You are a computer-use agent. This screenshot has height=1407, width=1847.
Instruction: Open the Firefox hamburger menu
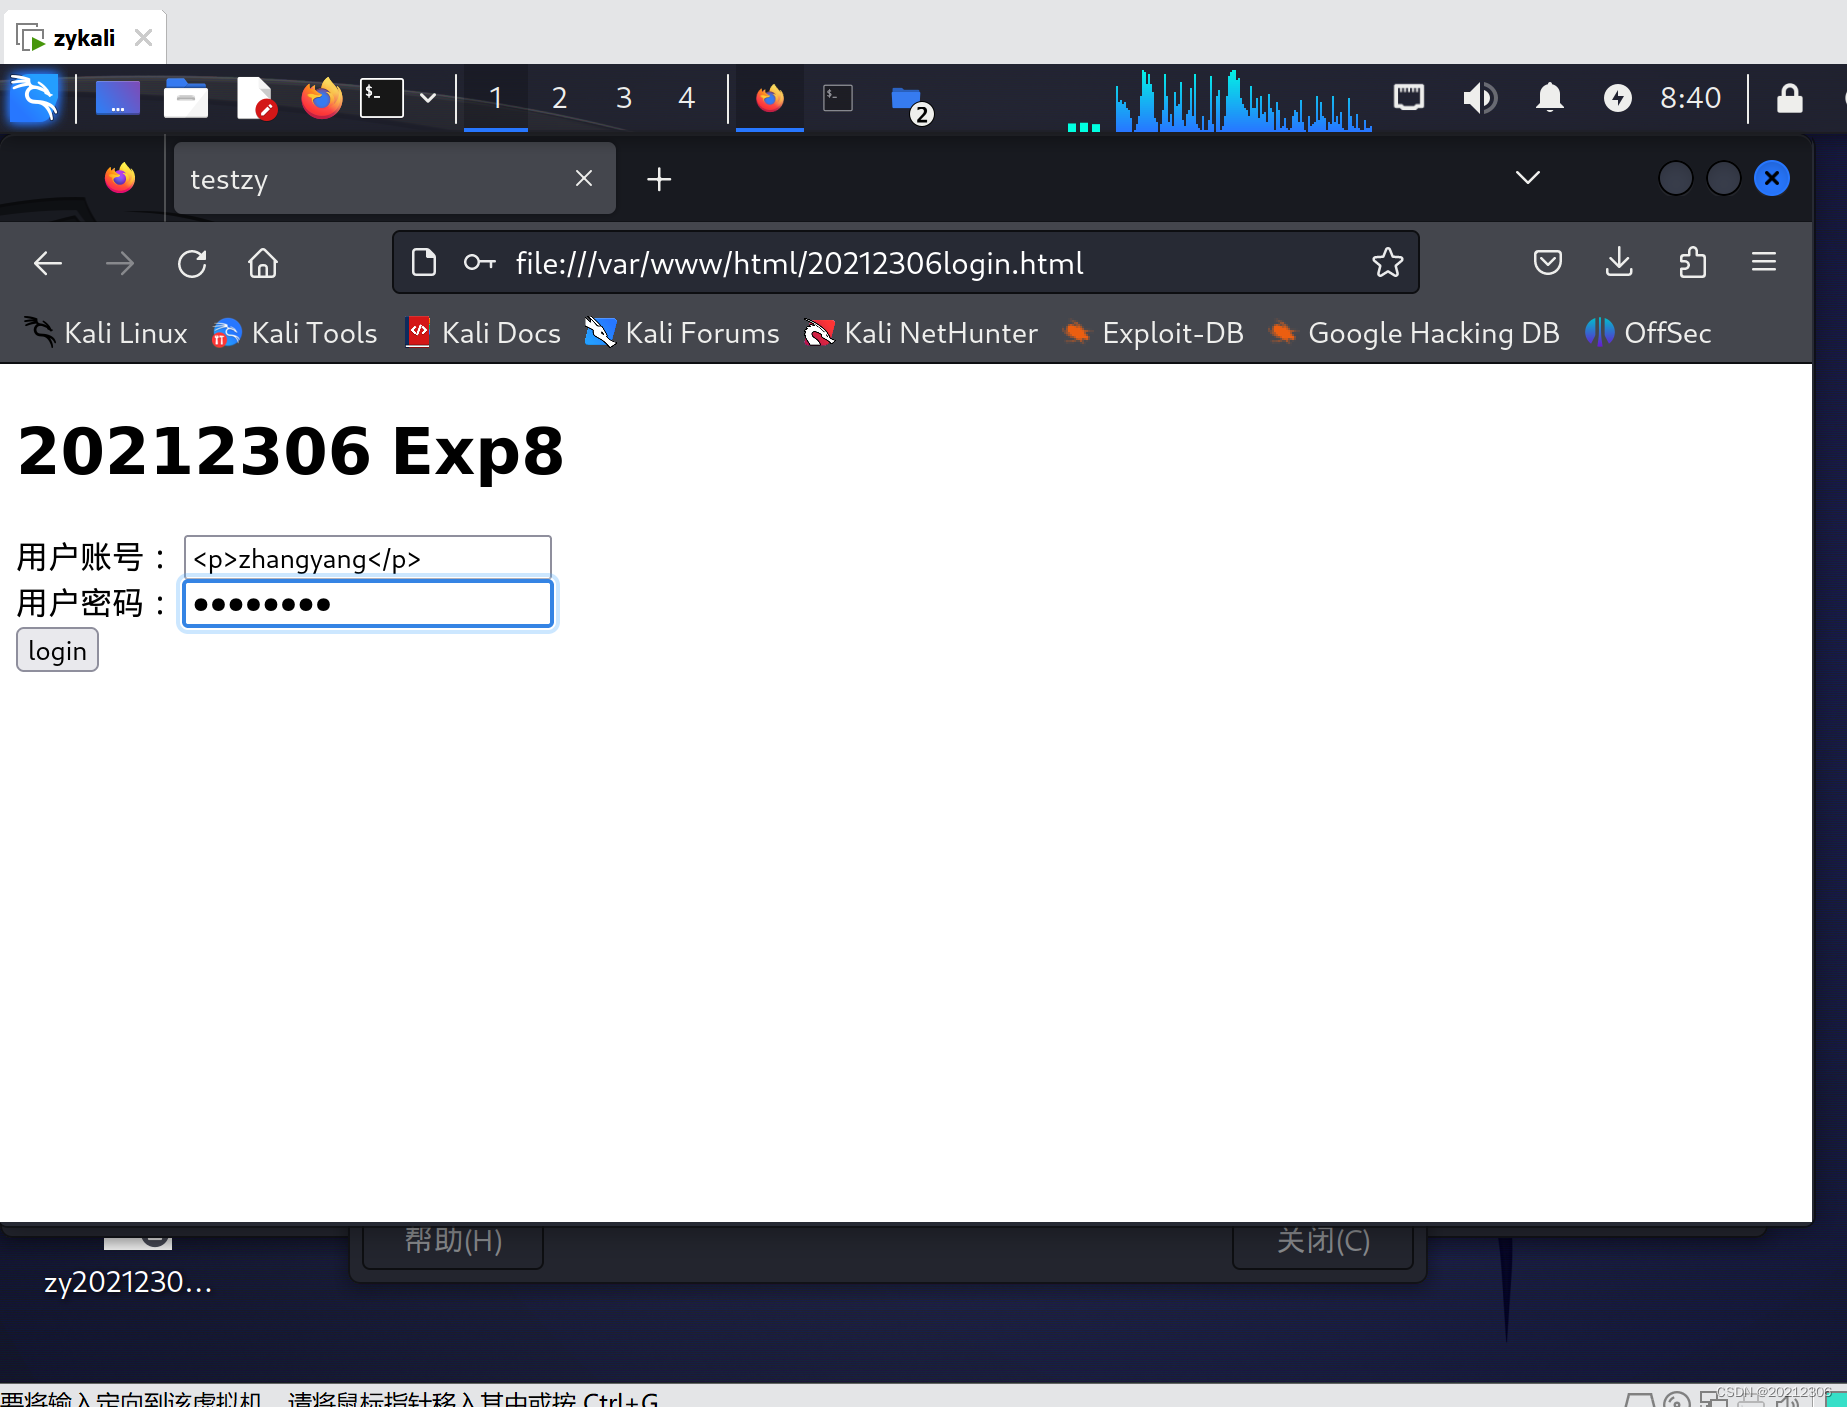pyautogui.click(x=1764, y=263)
